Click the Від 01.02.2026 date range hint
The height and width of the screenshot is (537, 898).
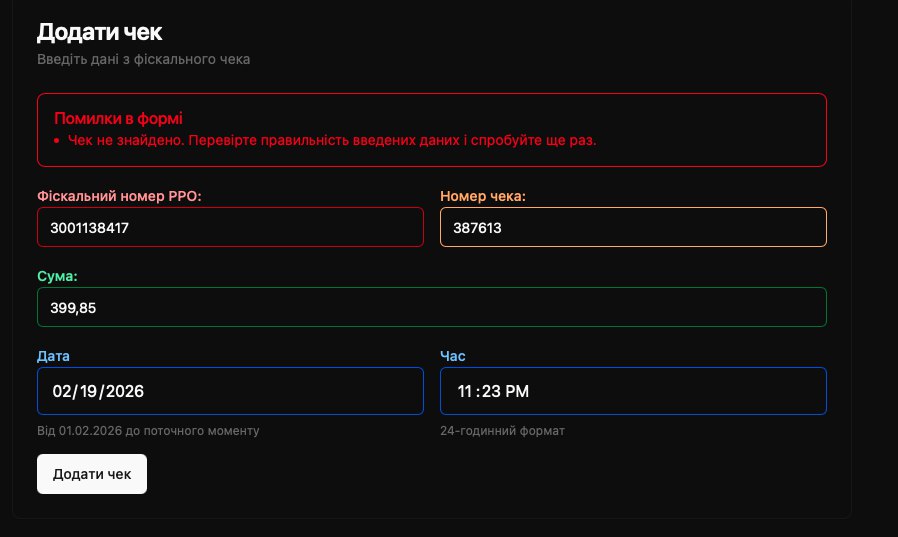coord(148,431)
